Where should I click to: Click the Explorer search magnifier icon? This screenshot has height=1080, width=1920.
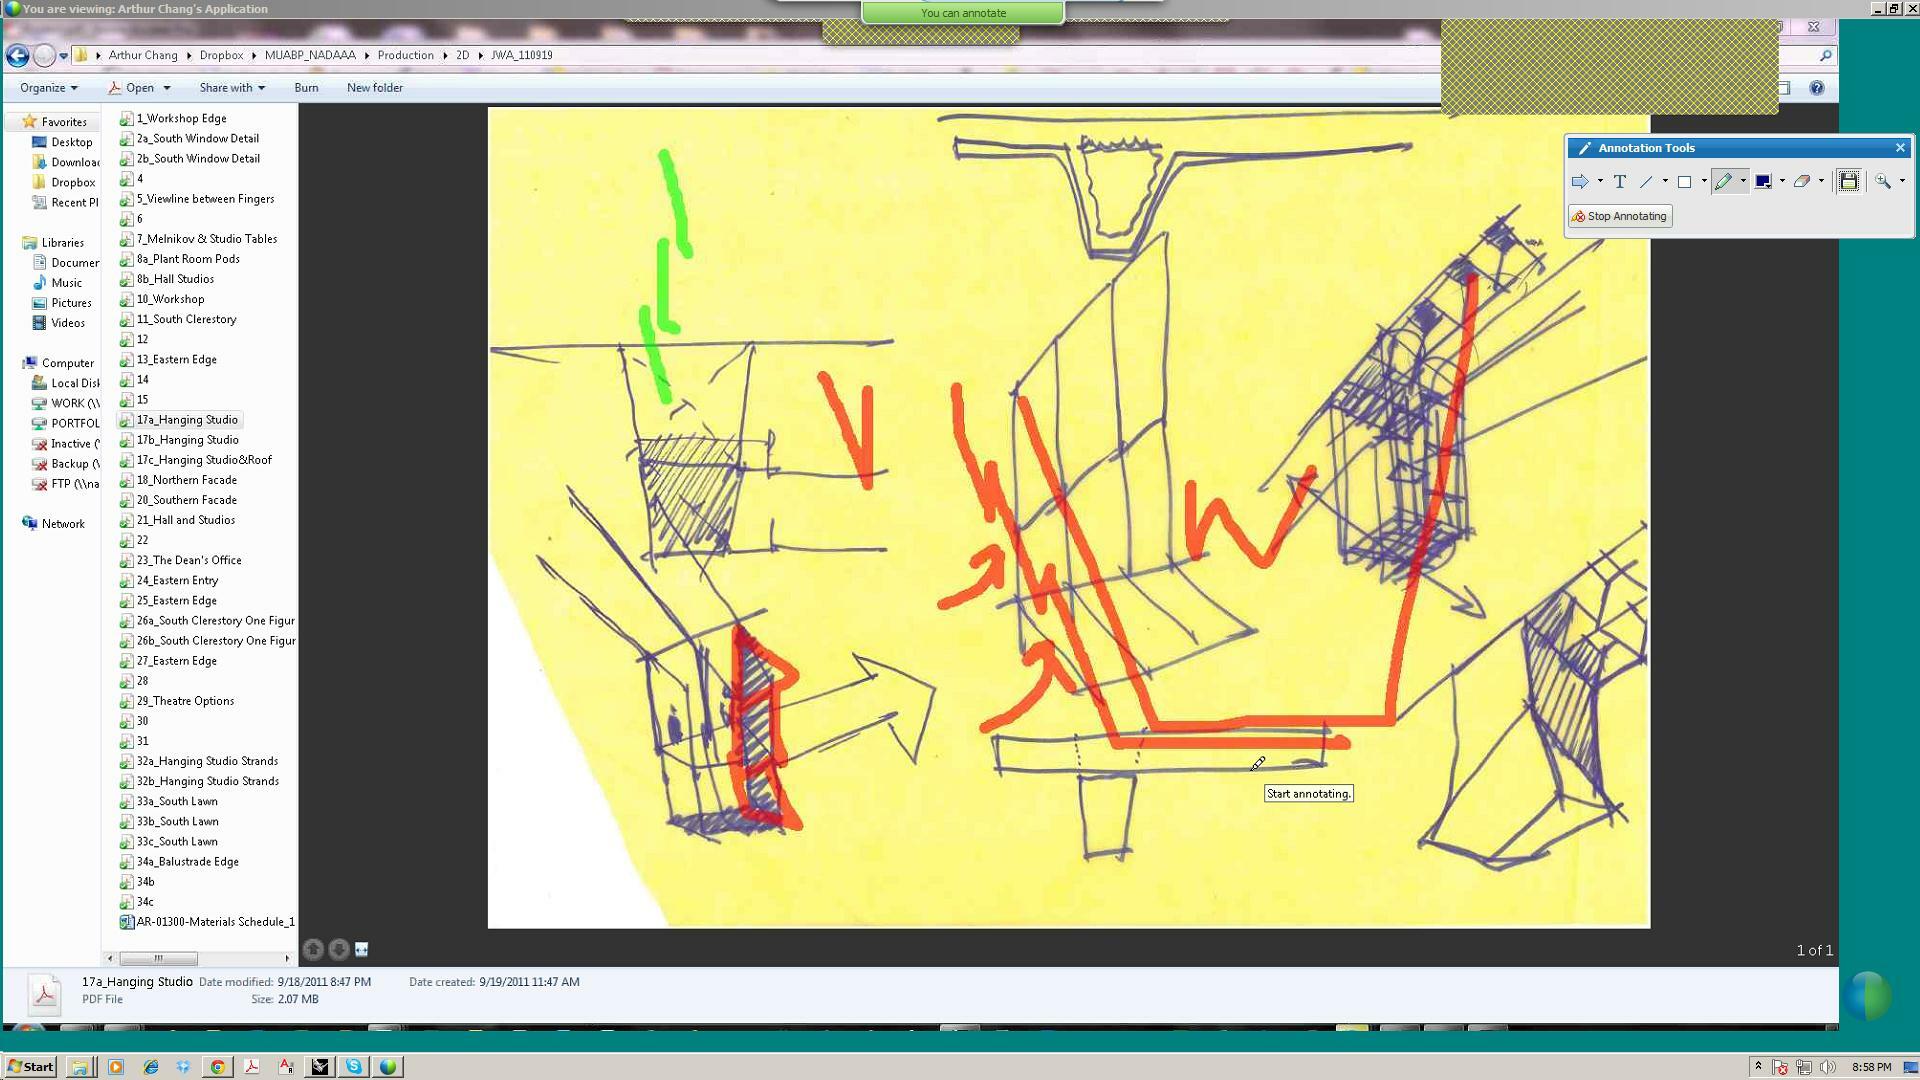pos(1826,56)
